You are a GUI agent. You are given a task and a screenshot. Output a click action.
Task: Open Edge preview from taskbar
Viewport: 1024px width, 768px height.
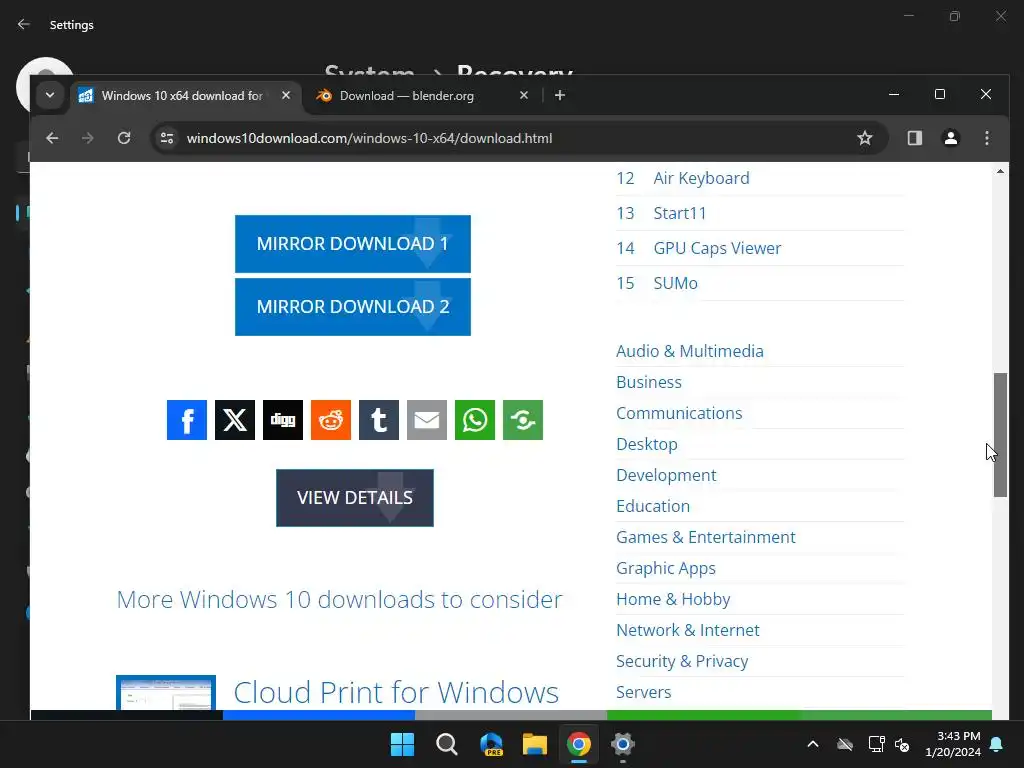(491, 744)
